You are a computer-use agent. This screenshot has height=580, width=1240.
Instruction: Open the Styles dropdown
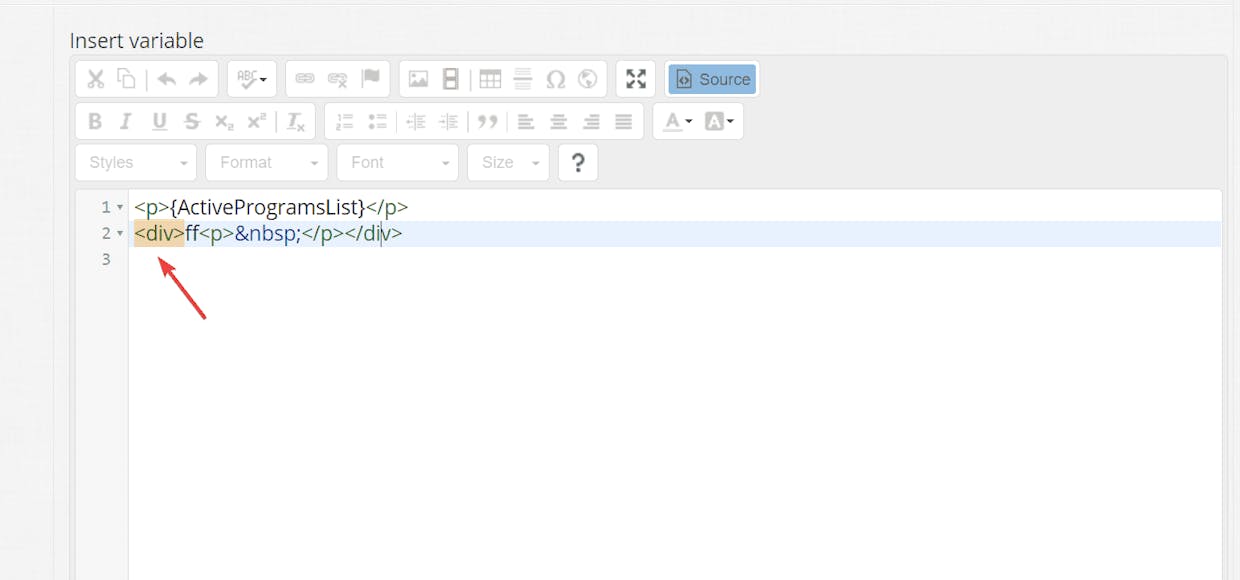(x=136, y=162)
